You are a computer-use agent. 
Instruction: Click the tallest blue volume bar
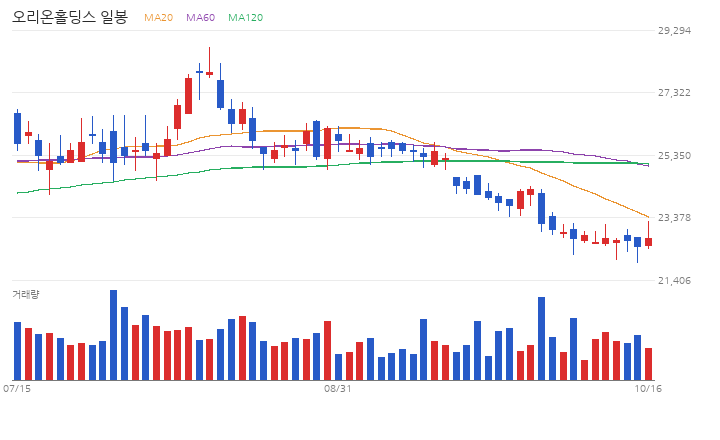[113, 335]
